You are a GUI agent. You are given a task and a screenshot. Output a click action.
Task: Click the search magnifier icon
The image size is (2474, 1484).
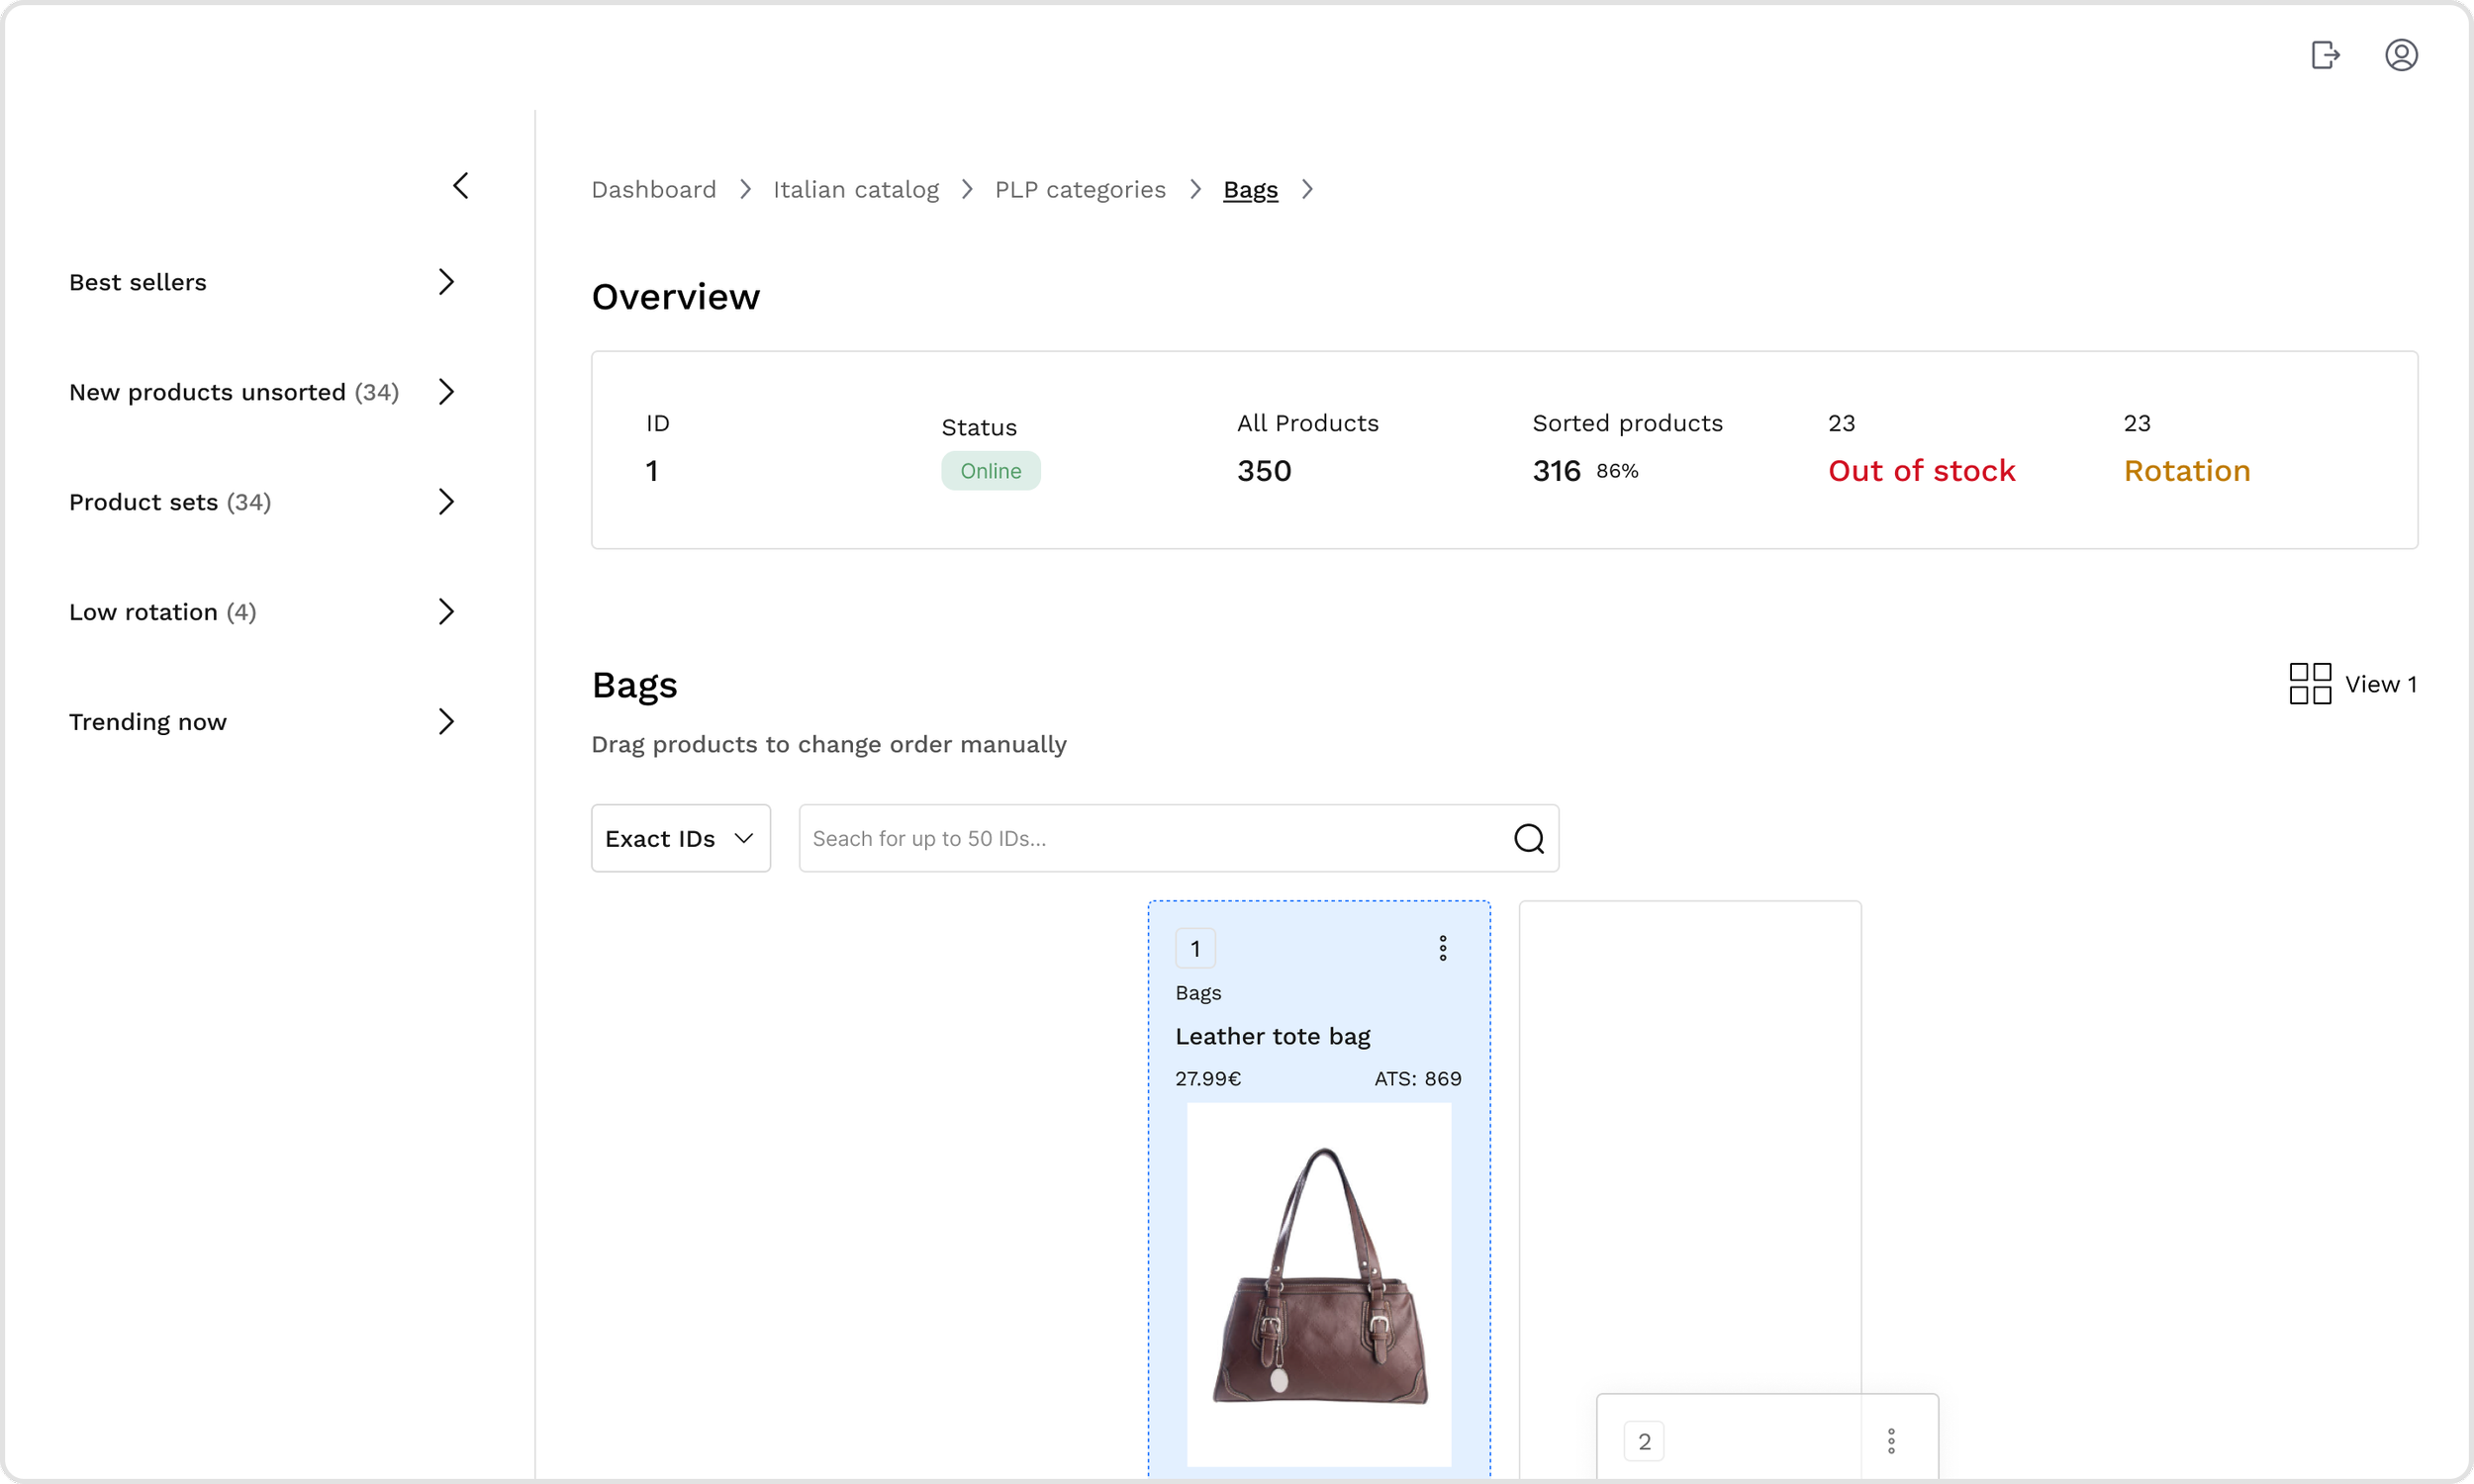pos(1528,838)
